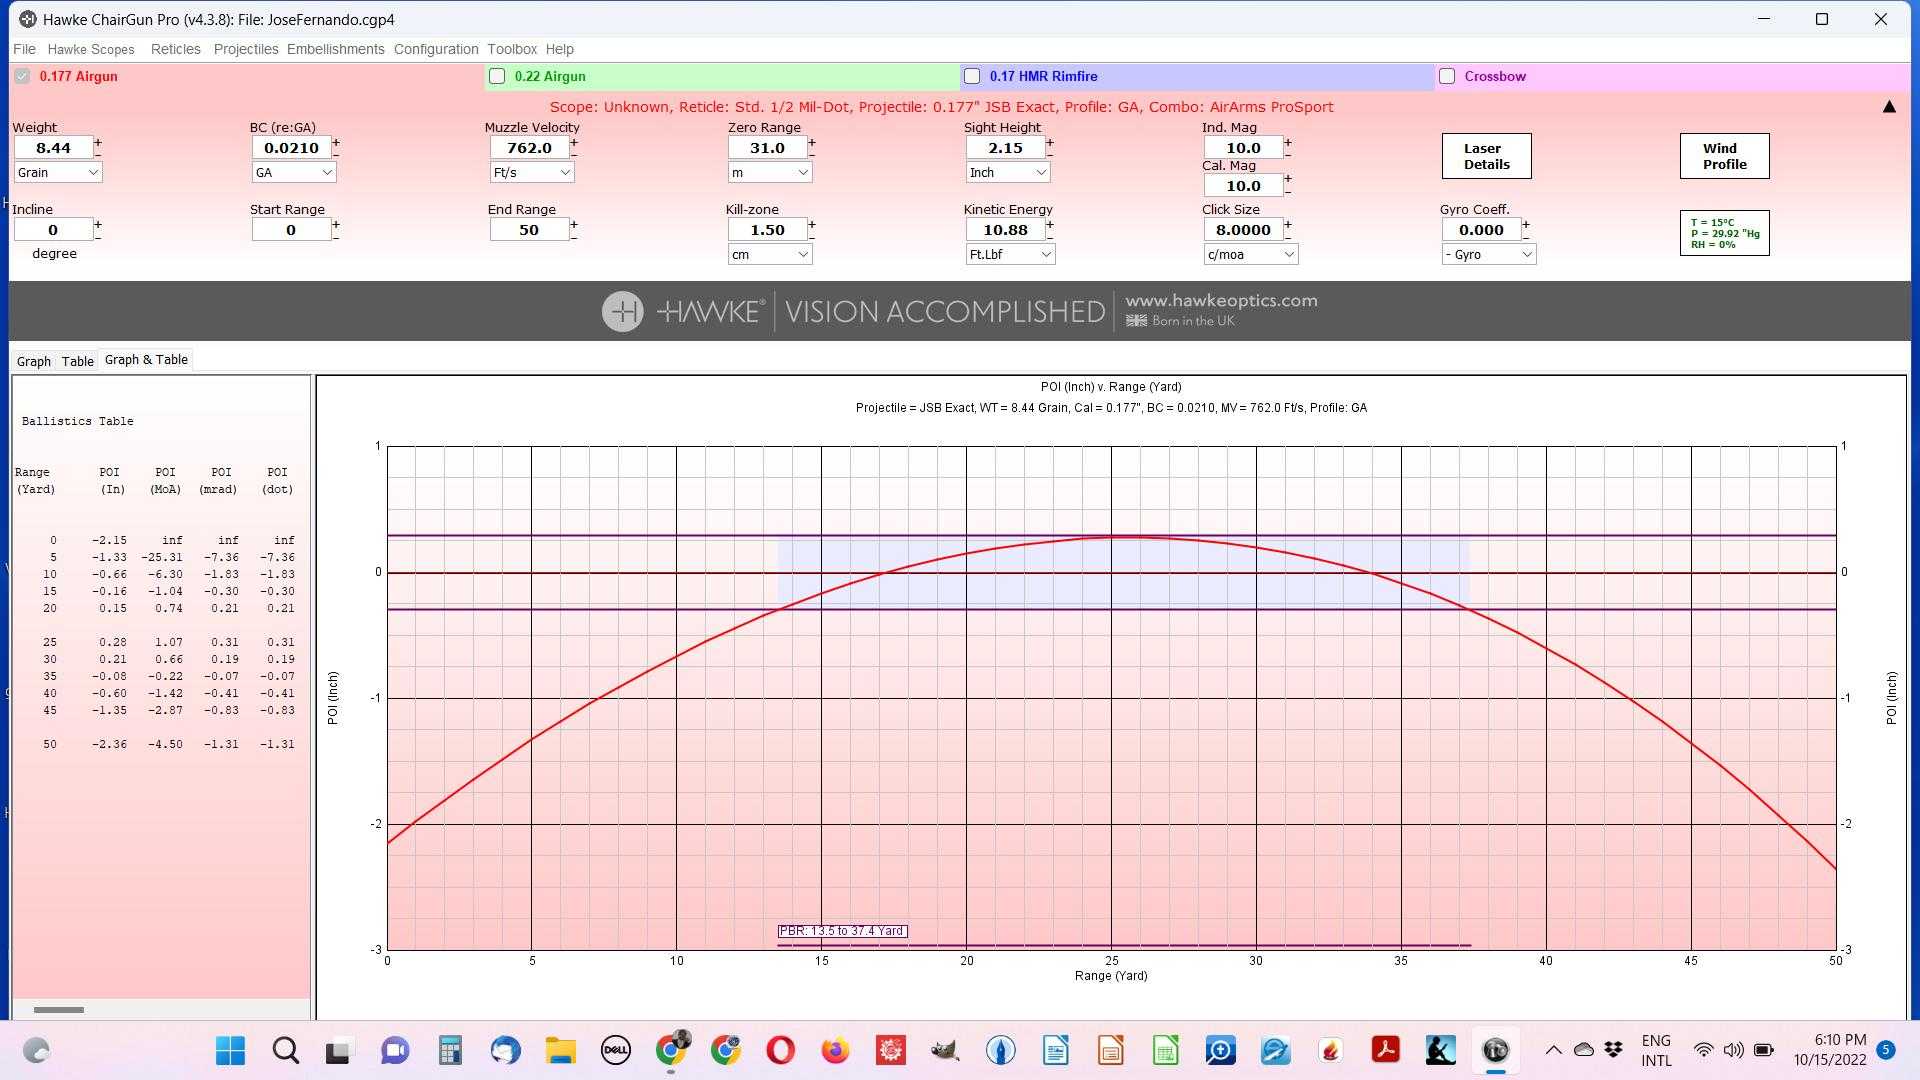Click the Windows Start button
Image resolution: width=1920 pixels, height=1080 pixels.
(230, 1050)
